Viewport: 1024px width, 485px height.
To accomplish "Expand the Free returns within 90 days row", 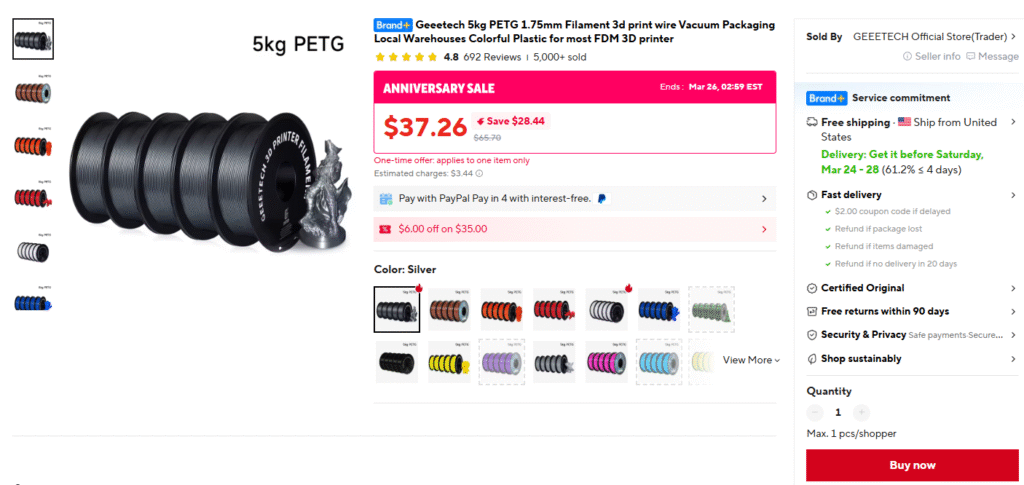I will click(x=1013, y=311).
